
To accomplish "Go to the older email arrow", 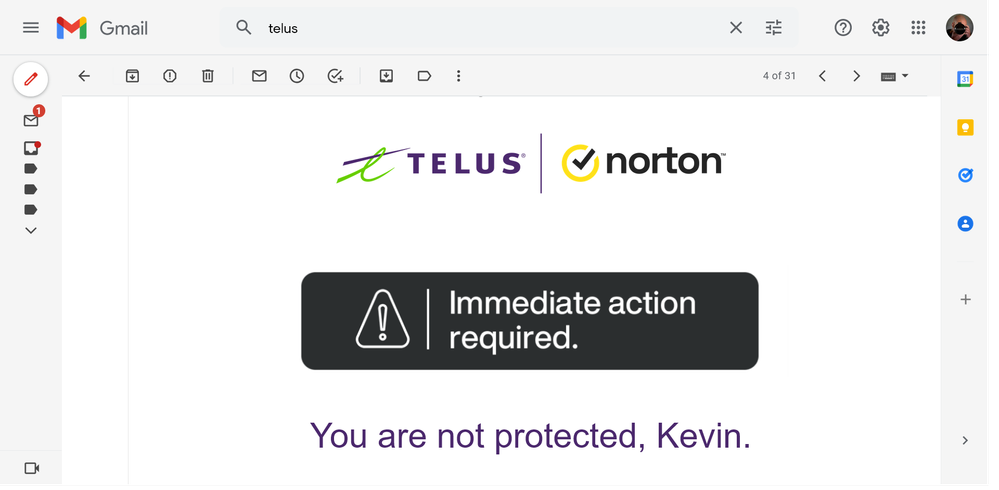I will coord(856,76).
